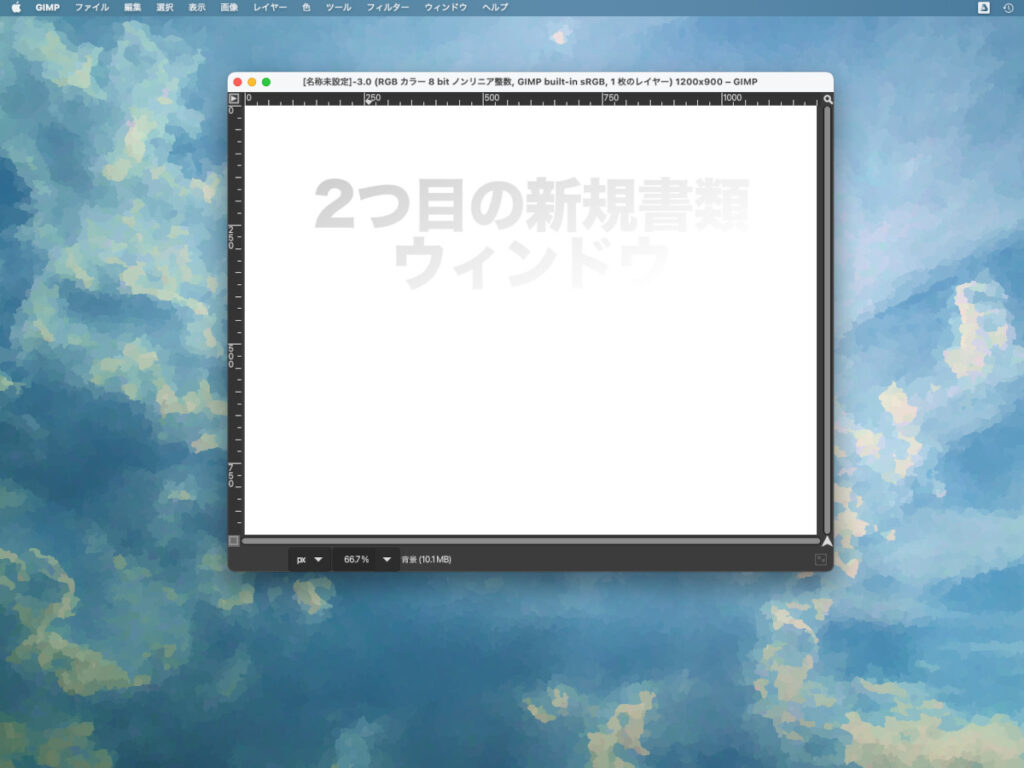
Task: Open the レイヤー menu
Action: pyautogui.click(x=270, y=7)
